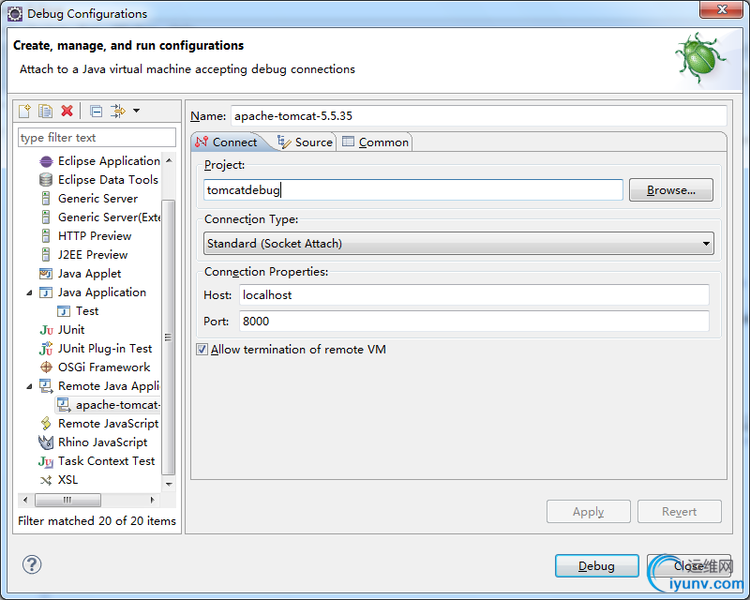This screenshot has height=600, width=750.
Task: Click the HTTP Preview icon
Action: [46, 236]
